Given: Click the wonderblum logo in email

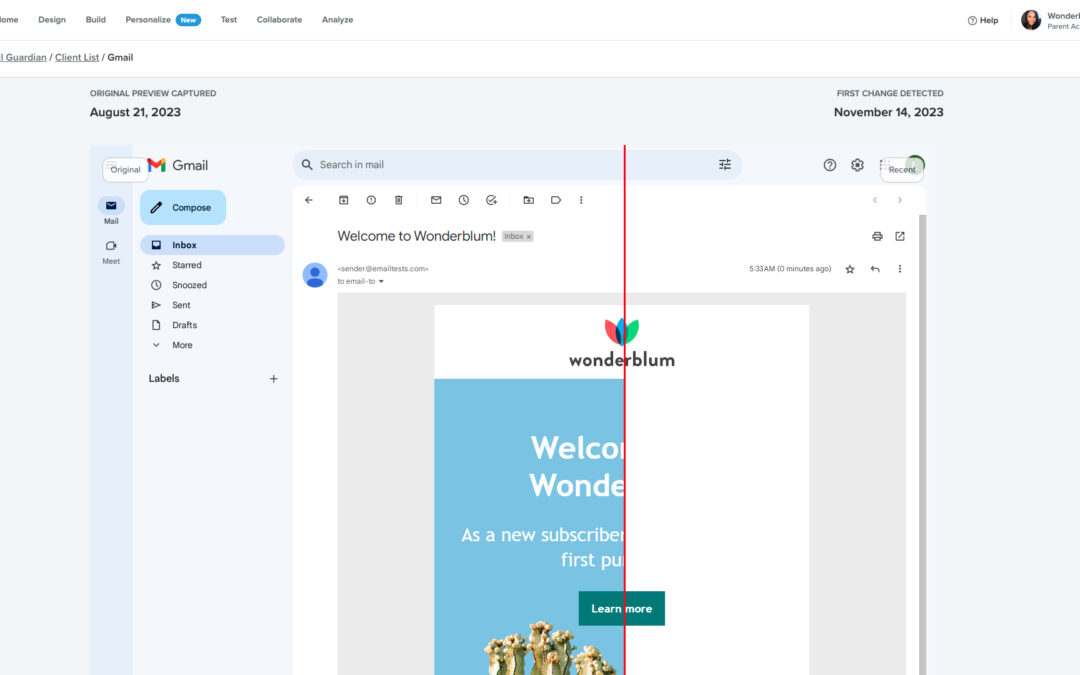Looking at the screenshot, I should point(621,342).
